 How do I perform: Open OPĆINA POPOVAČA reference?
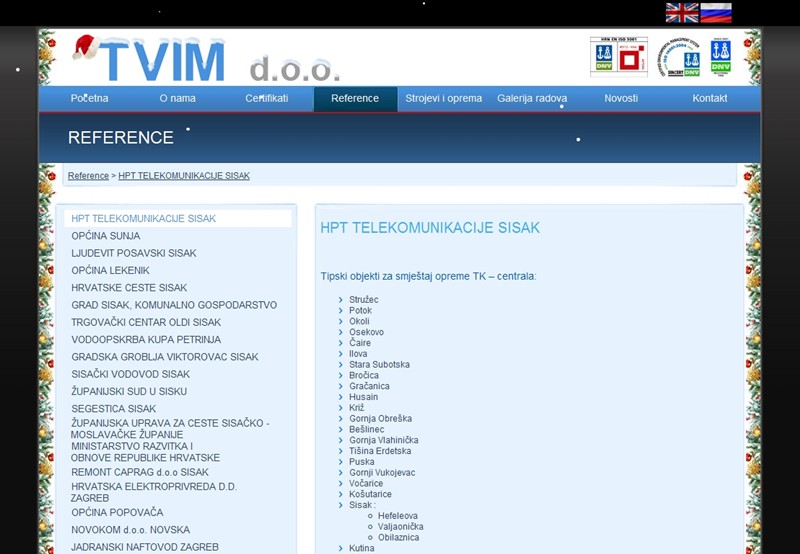tap(117, 513)
